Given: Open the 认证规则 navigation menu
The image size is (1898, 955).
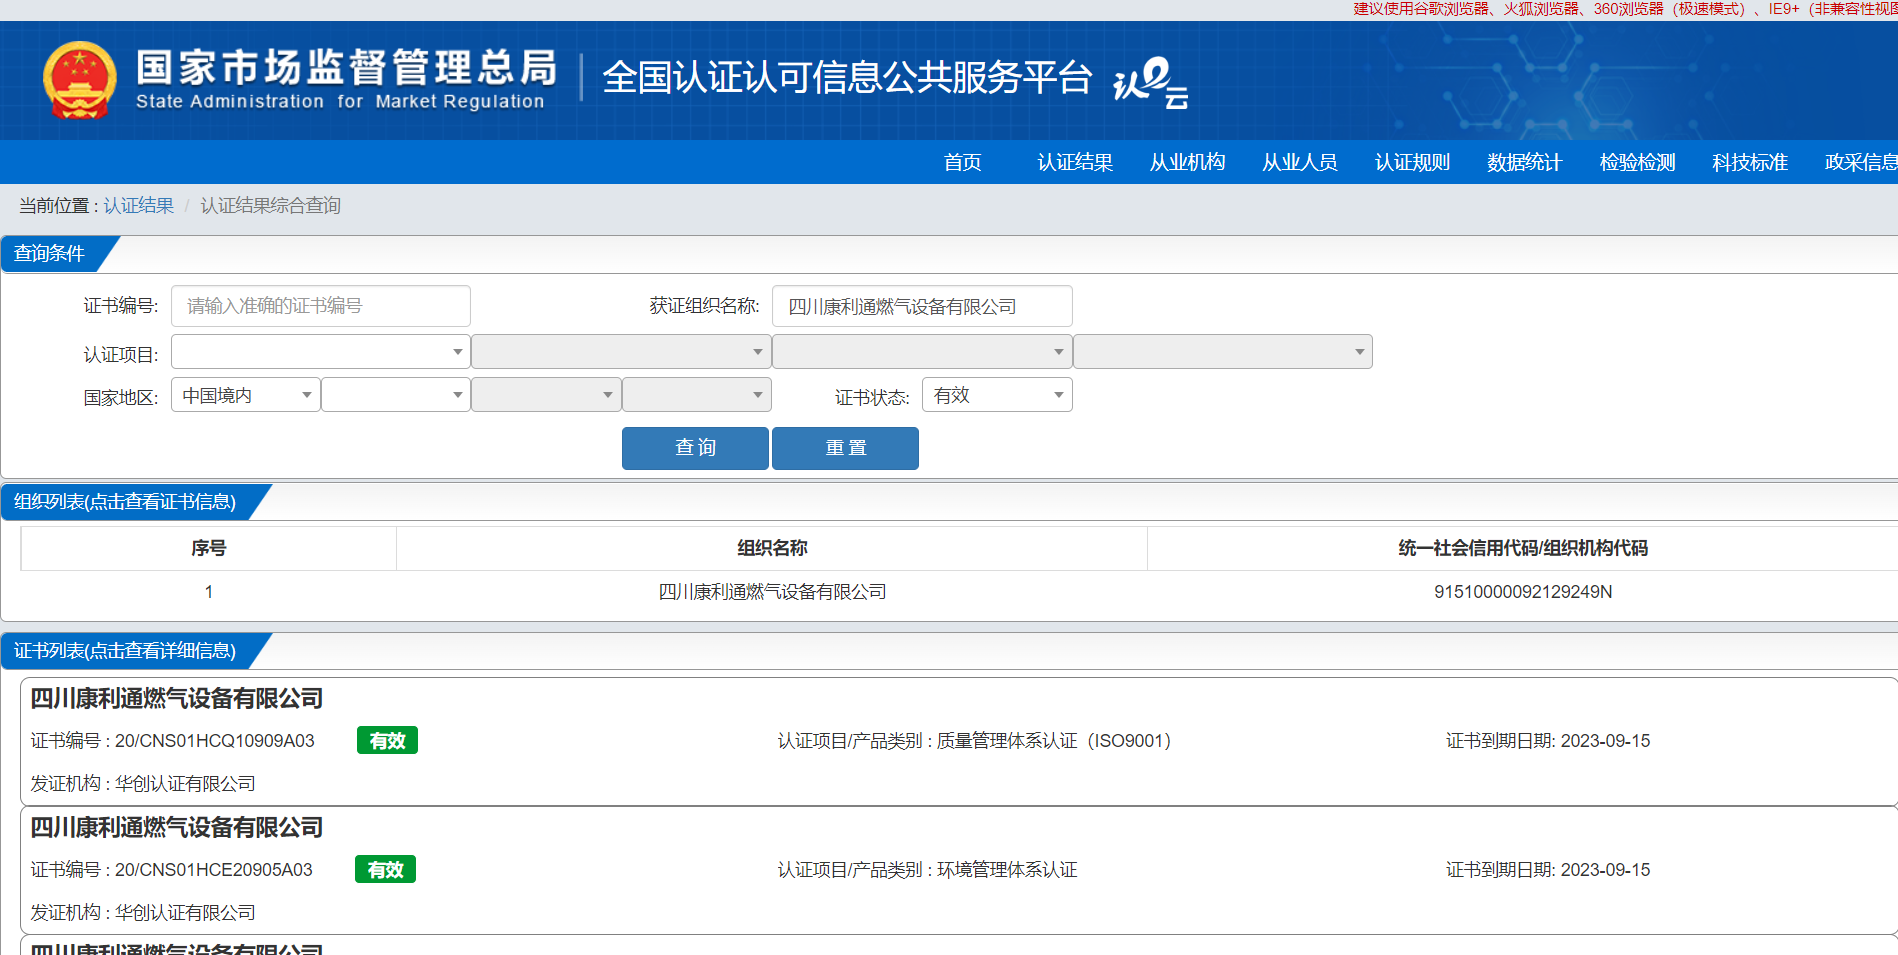Looking at the screenshot, I should [1412, 162].
